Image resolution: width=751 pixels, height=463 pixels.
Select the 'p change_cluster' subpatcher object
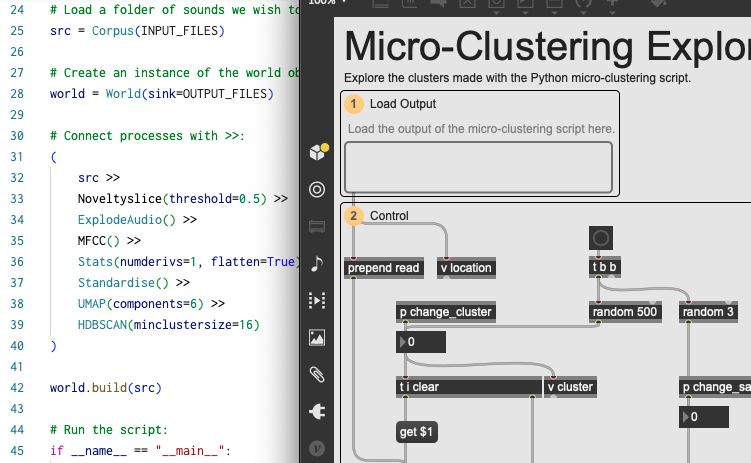coord(445,312)
